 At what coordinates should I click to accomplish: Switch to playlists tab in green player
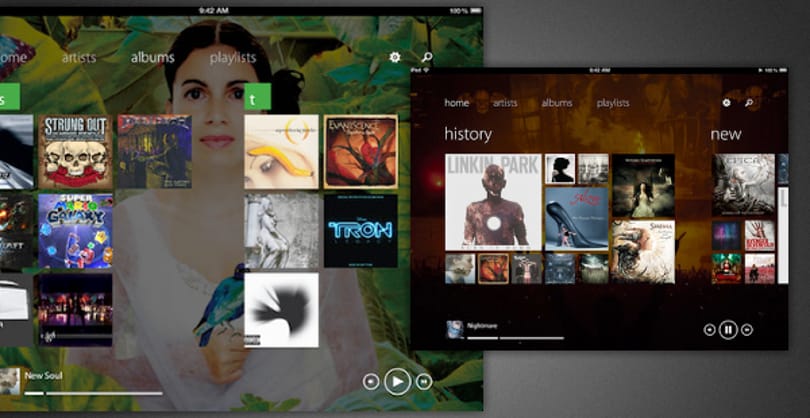pyautogui.click(x=233, y=58)
